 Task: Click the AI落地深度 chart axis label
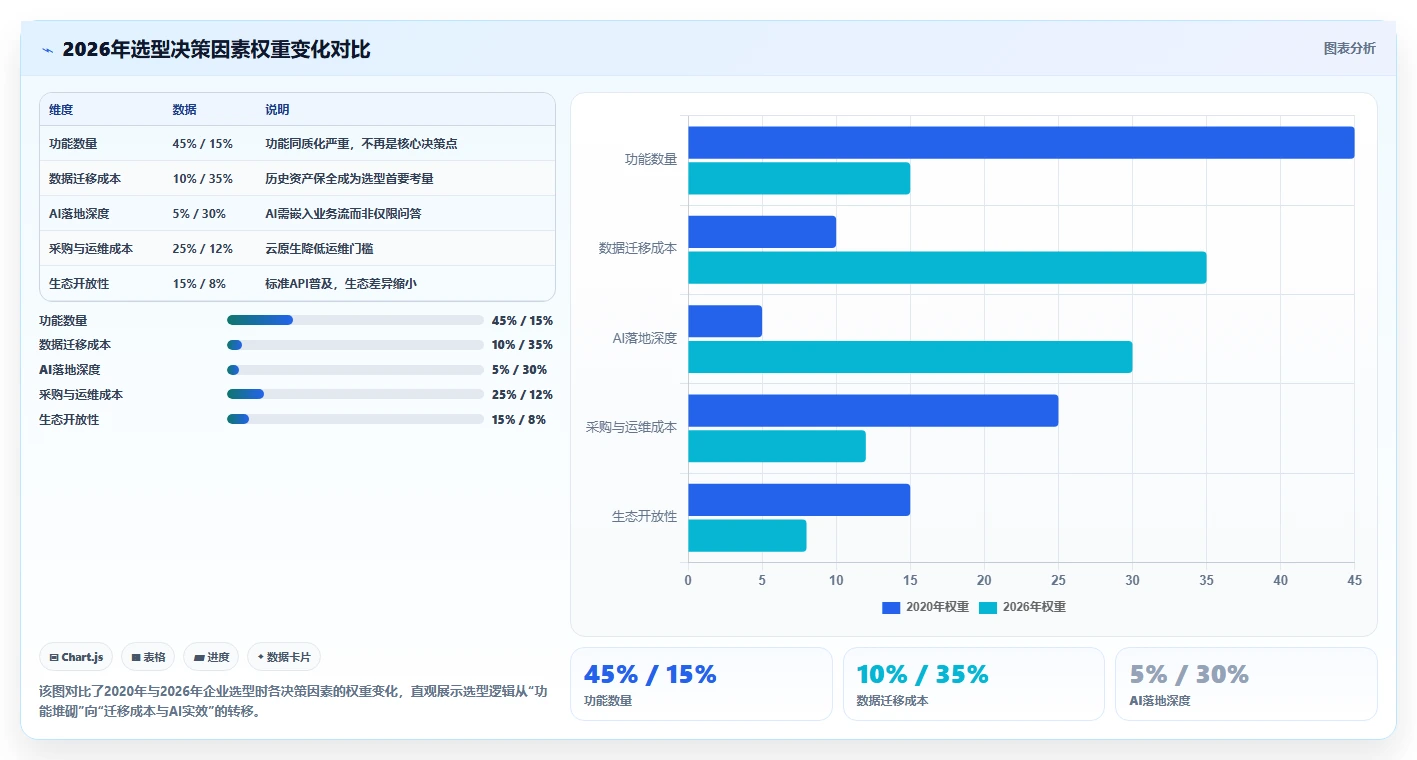point(645,339)
